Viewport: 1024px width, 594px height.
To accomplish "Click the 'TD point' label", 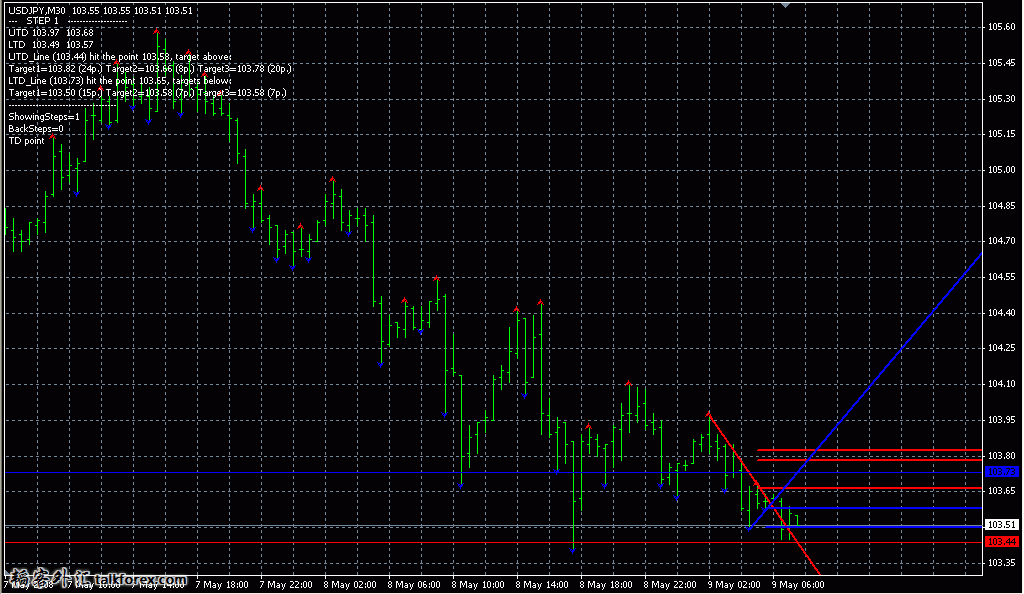I will [26, 140].
